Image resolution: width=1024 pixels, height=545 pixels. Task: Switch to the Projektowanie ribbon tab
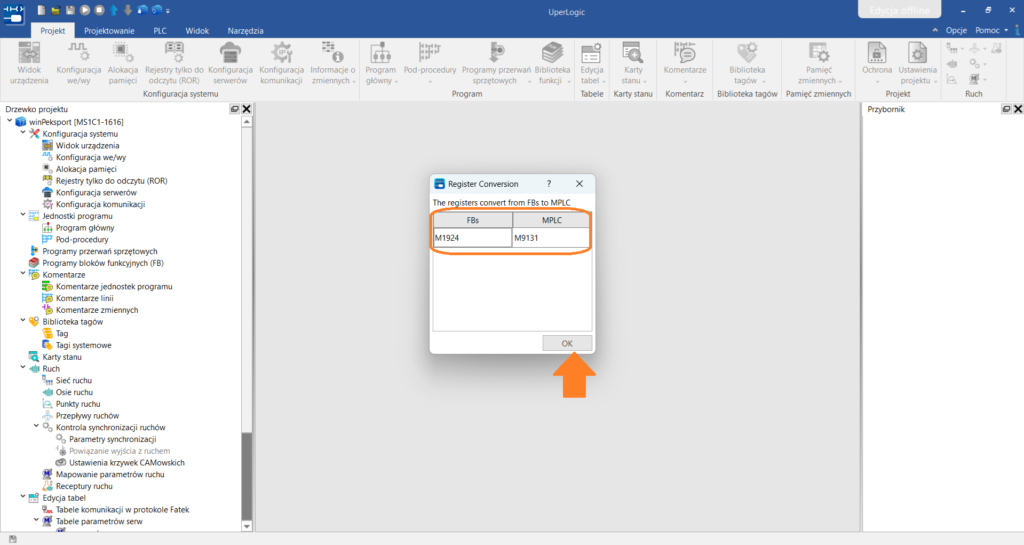click(109, 31)
